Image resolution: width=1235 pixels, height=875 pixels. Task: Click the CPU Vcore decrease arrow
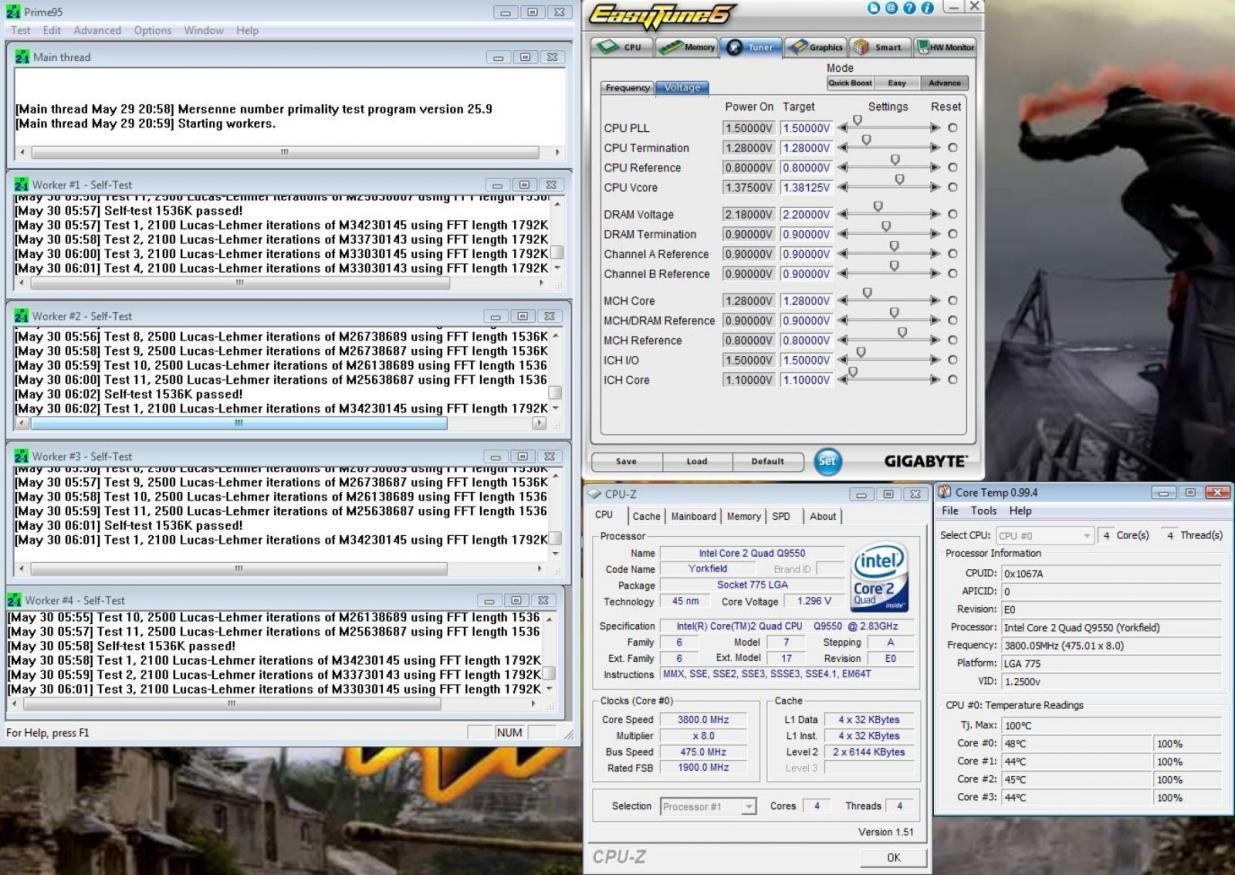[842, 187]
